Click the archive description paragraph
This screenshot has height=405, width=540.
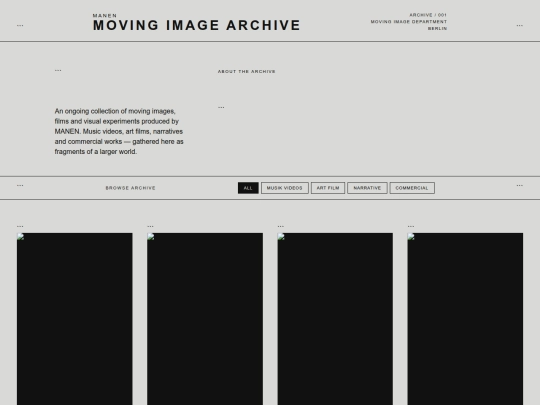click(x=119, y=131)
